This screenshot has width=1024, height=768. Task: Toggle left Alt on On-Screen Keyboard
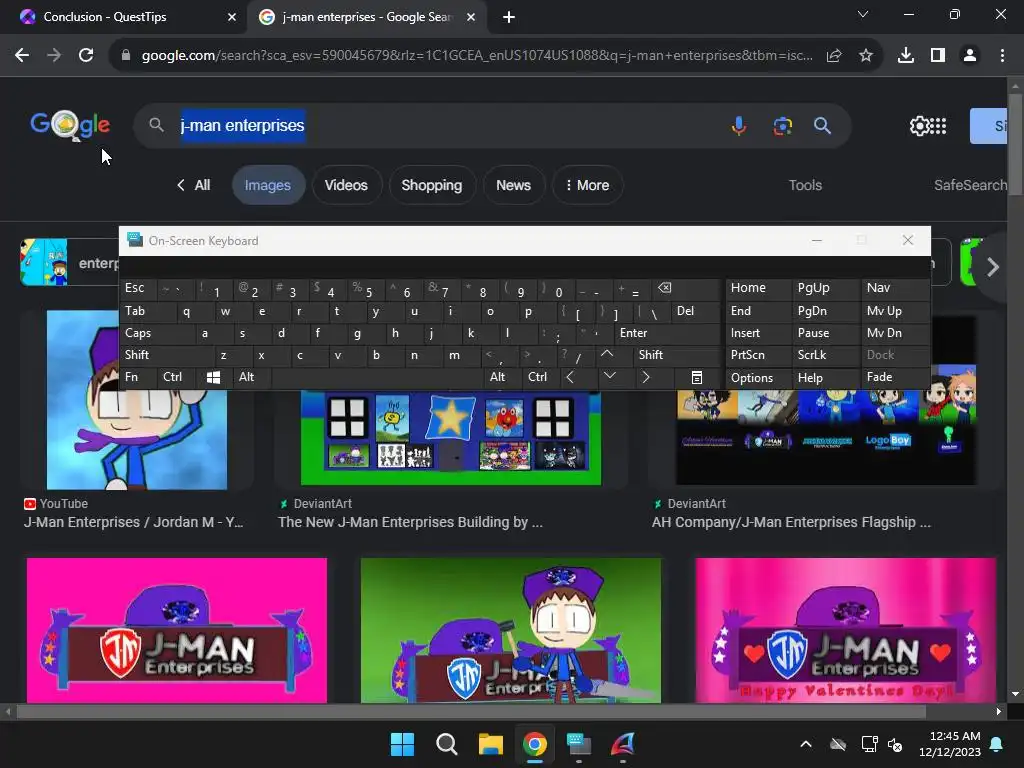(x=251, y=377)
